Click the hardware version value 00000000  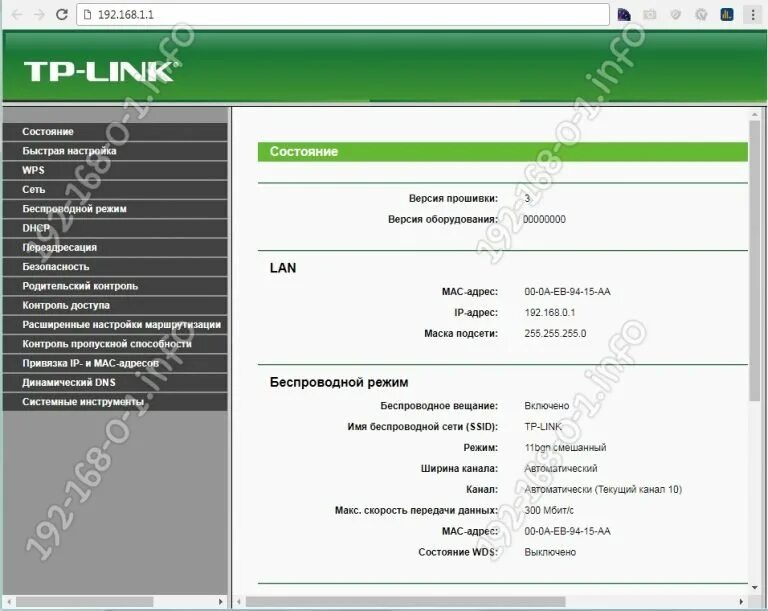544,220
